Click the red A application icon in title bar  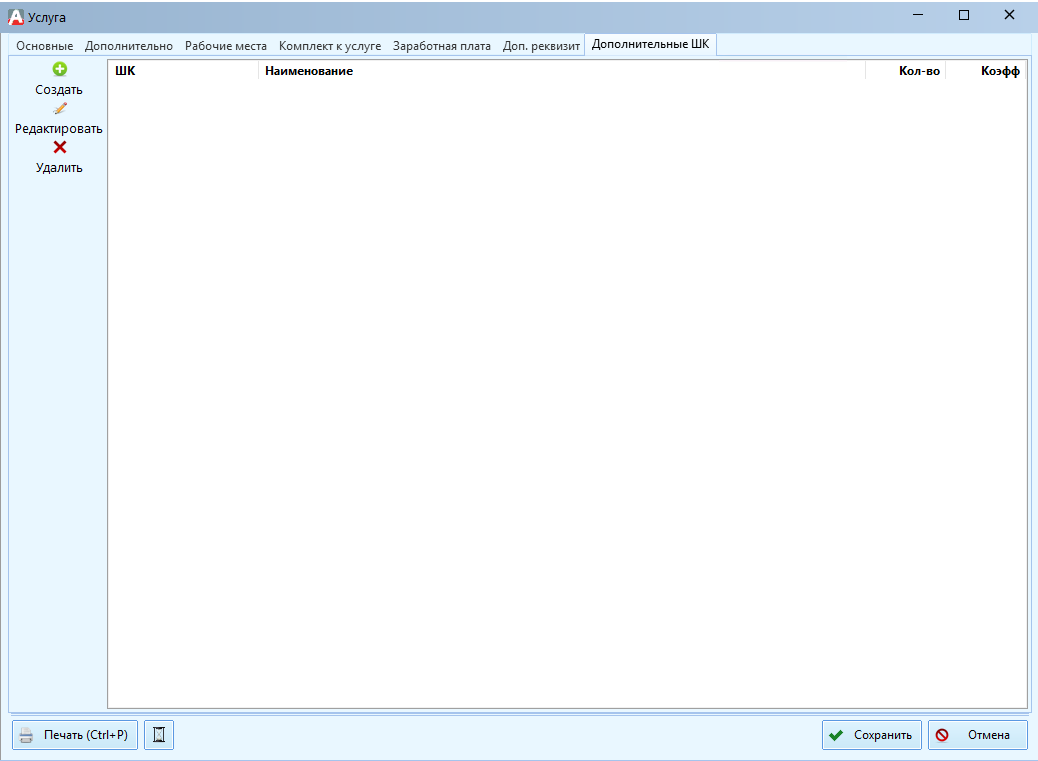pyautogui.click(x=16, y=17)
